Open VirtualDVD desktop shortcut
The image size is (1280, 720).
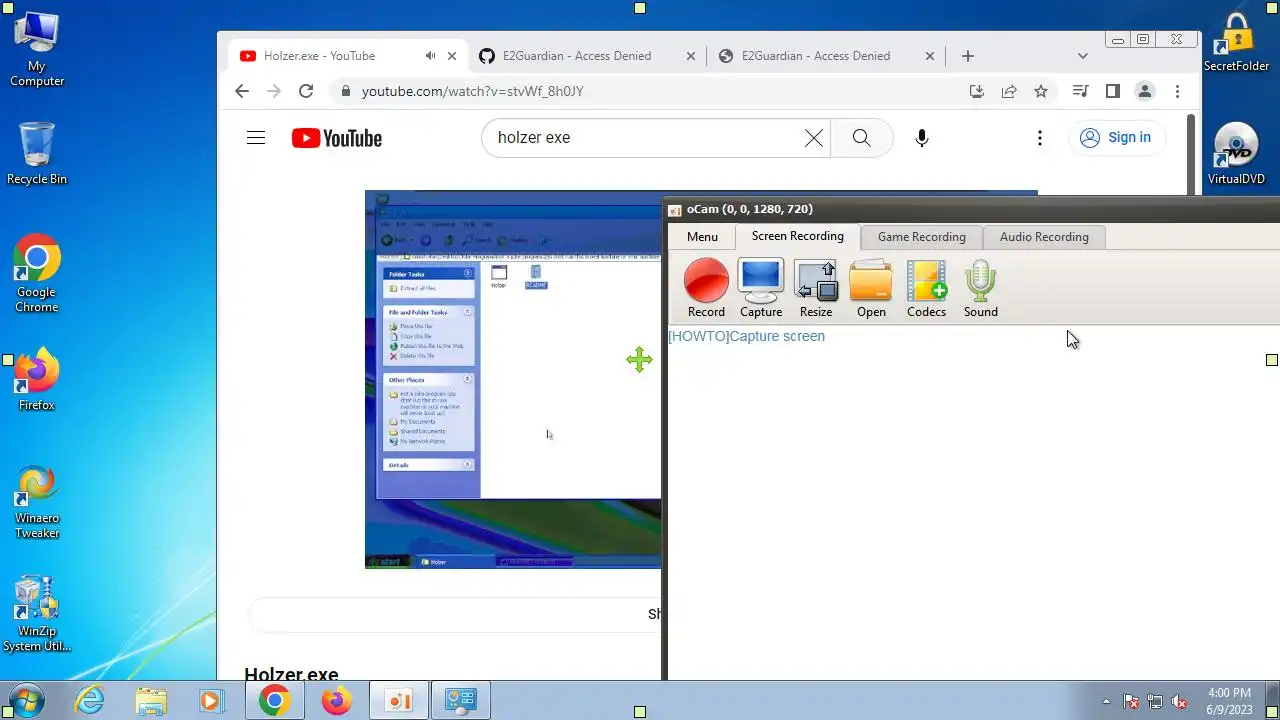click(x=1236, y=154)
